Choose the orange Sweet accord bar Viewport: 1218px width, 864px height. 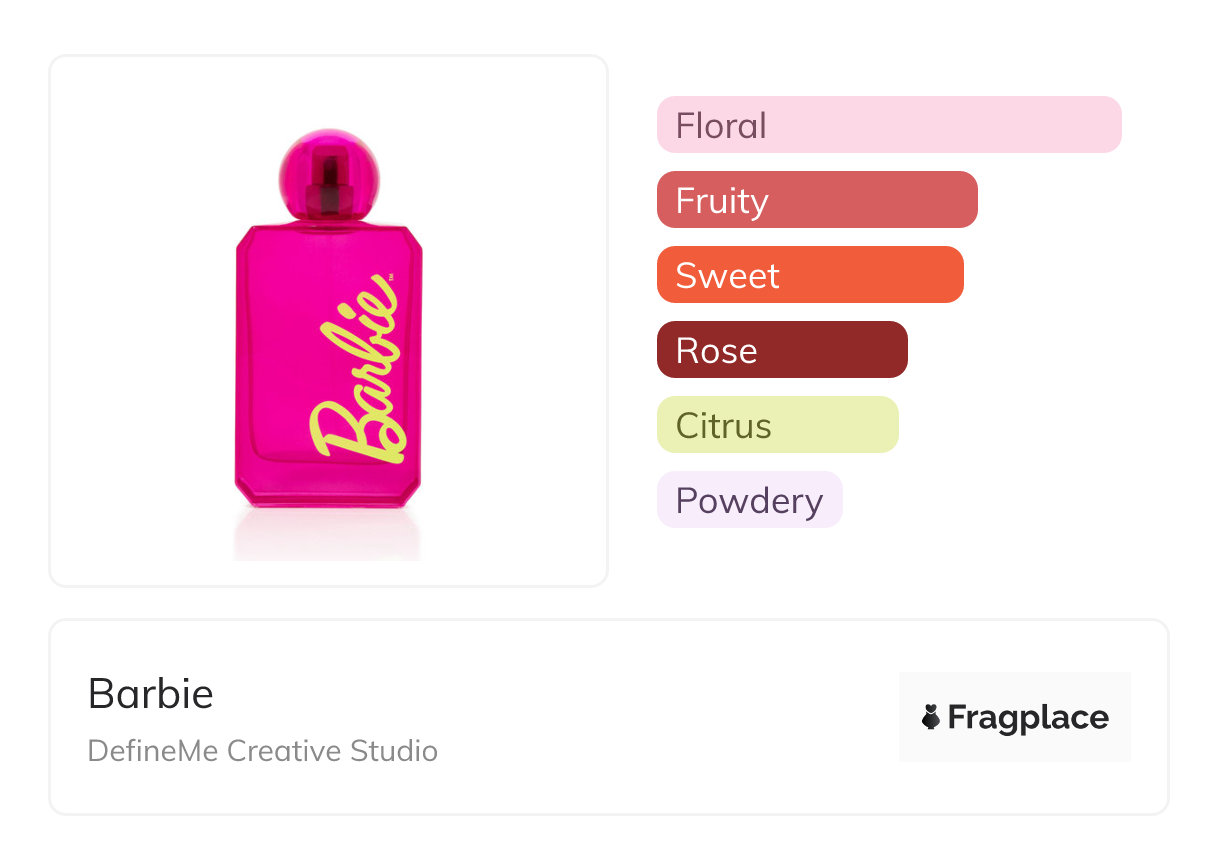(809, 275)
